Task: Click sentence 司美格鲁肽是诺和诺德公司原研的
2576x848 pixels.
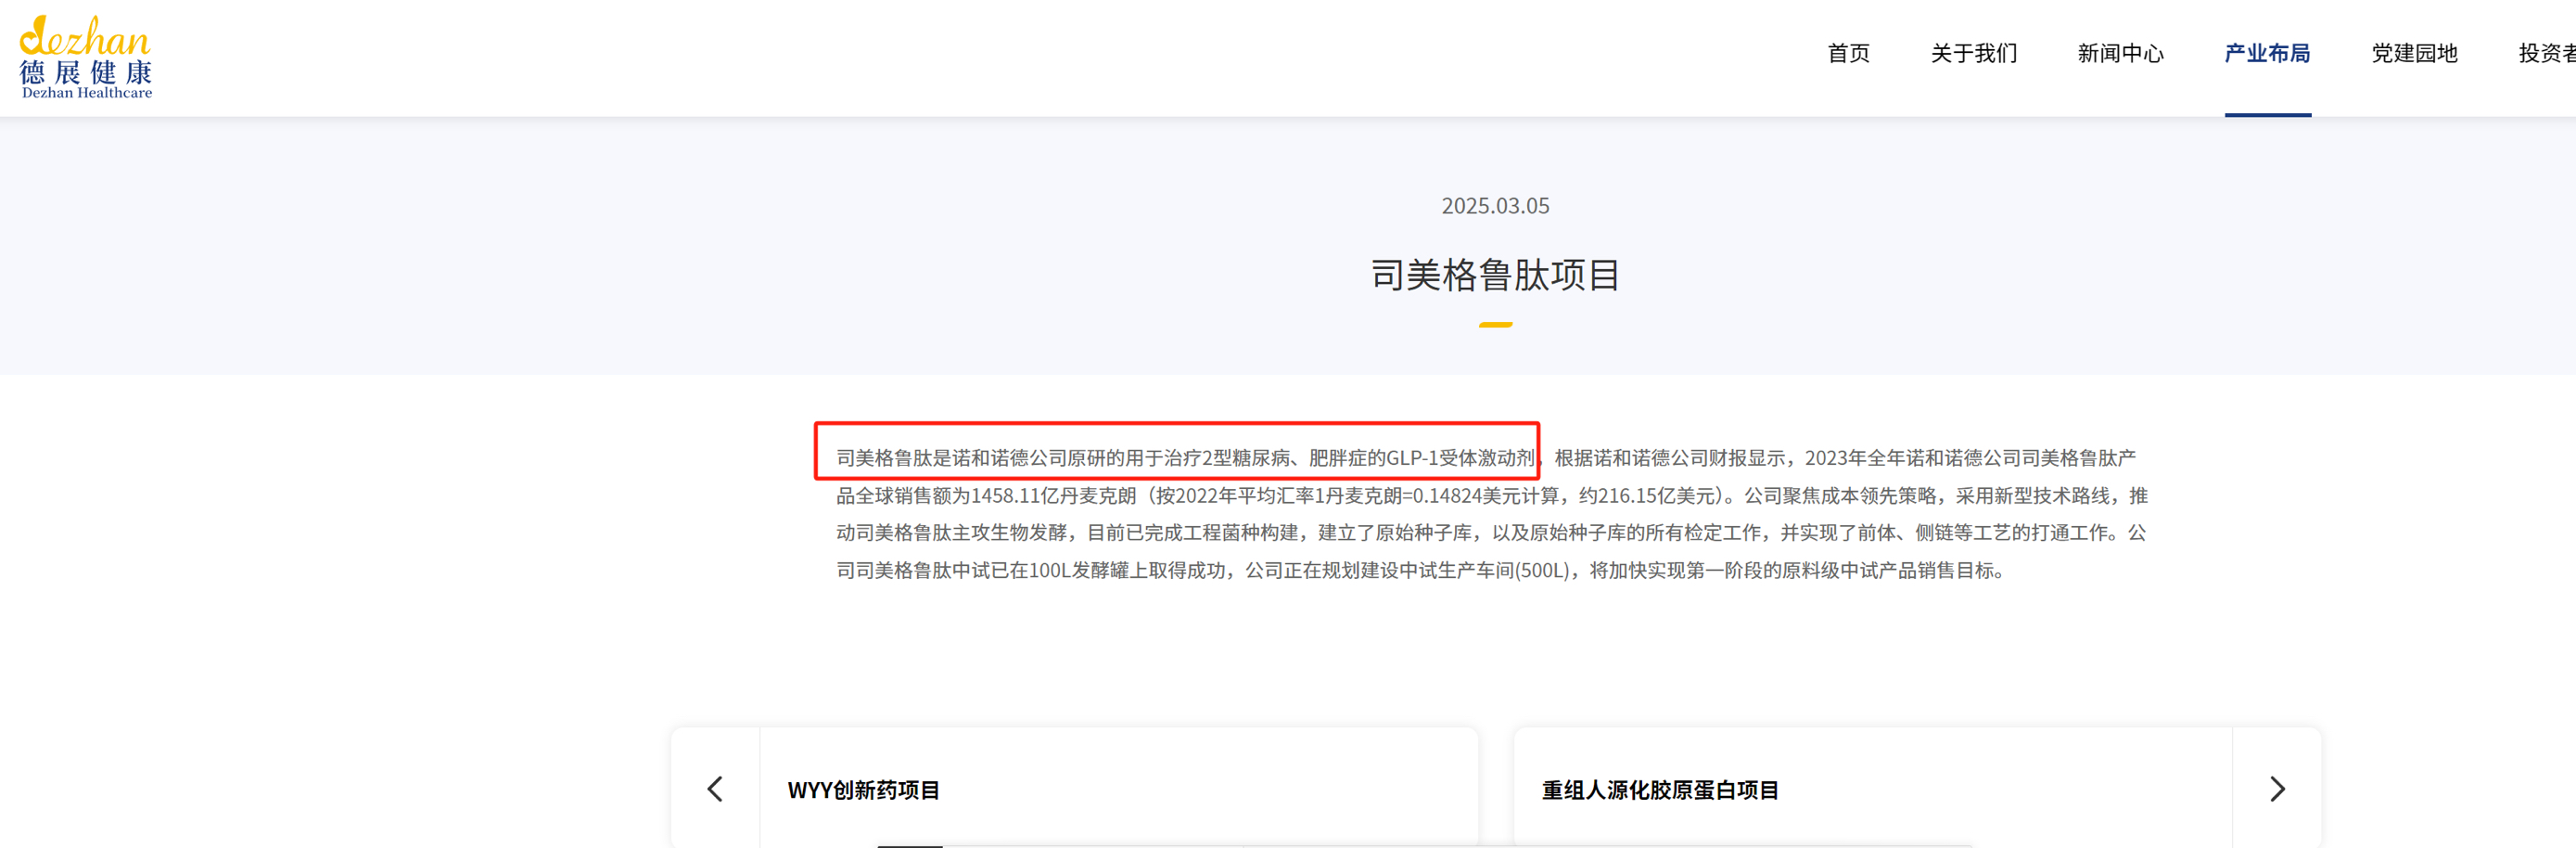Action: tap(1185, 458)
